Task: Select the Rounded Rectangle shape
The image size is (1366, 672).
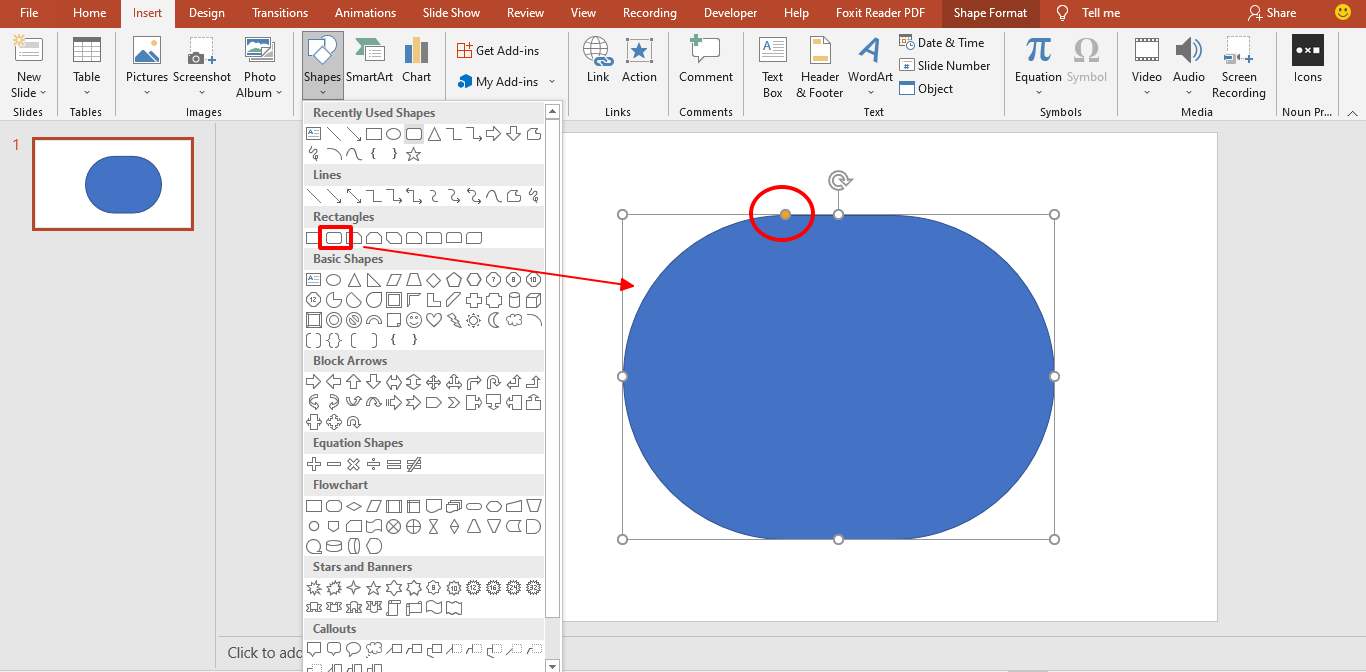Action: click(x=334, y=238)
